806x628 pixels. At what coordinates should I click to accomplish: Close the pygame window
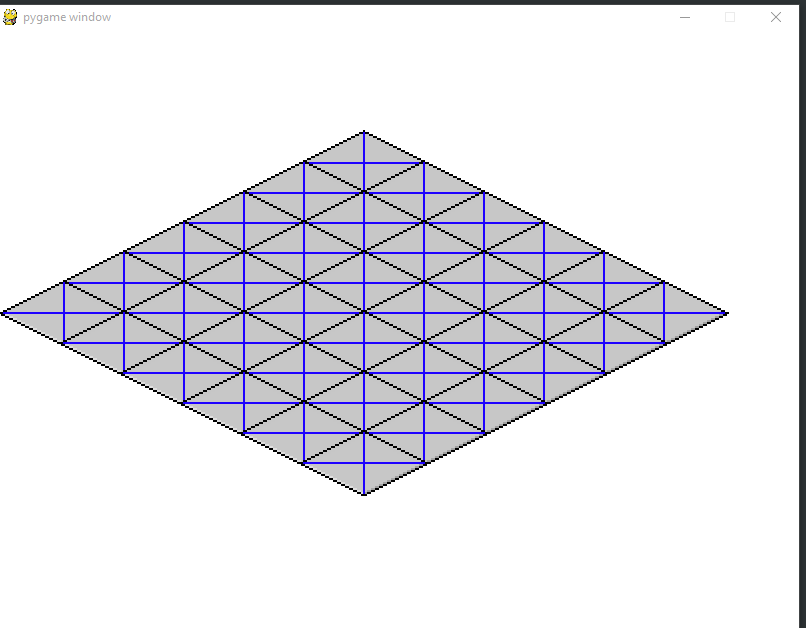[x=776, y=17]
